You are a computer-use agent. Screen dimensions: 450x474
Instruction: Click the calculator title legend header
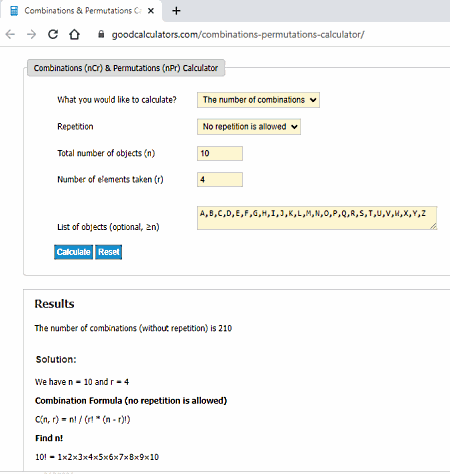pos(126,68)
